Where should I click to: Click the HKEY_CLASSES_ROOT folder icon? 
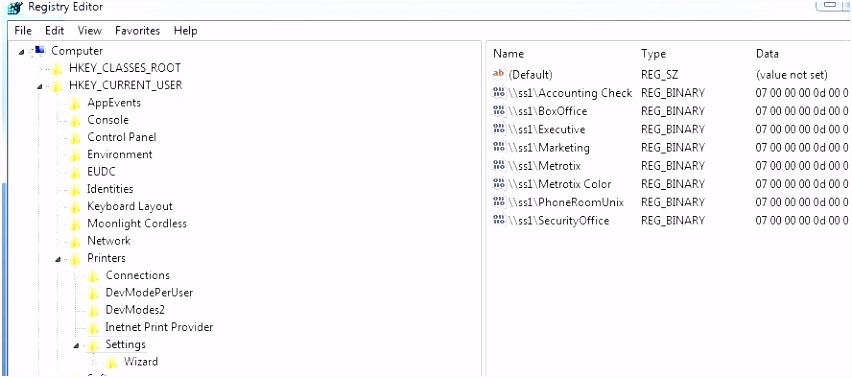(57, 68)
